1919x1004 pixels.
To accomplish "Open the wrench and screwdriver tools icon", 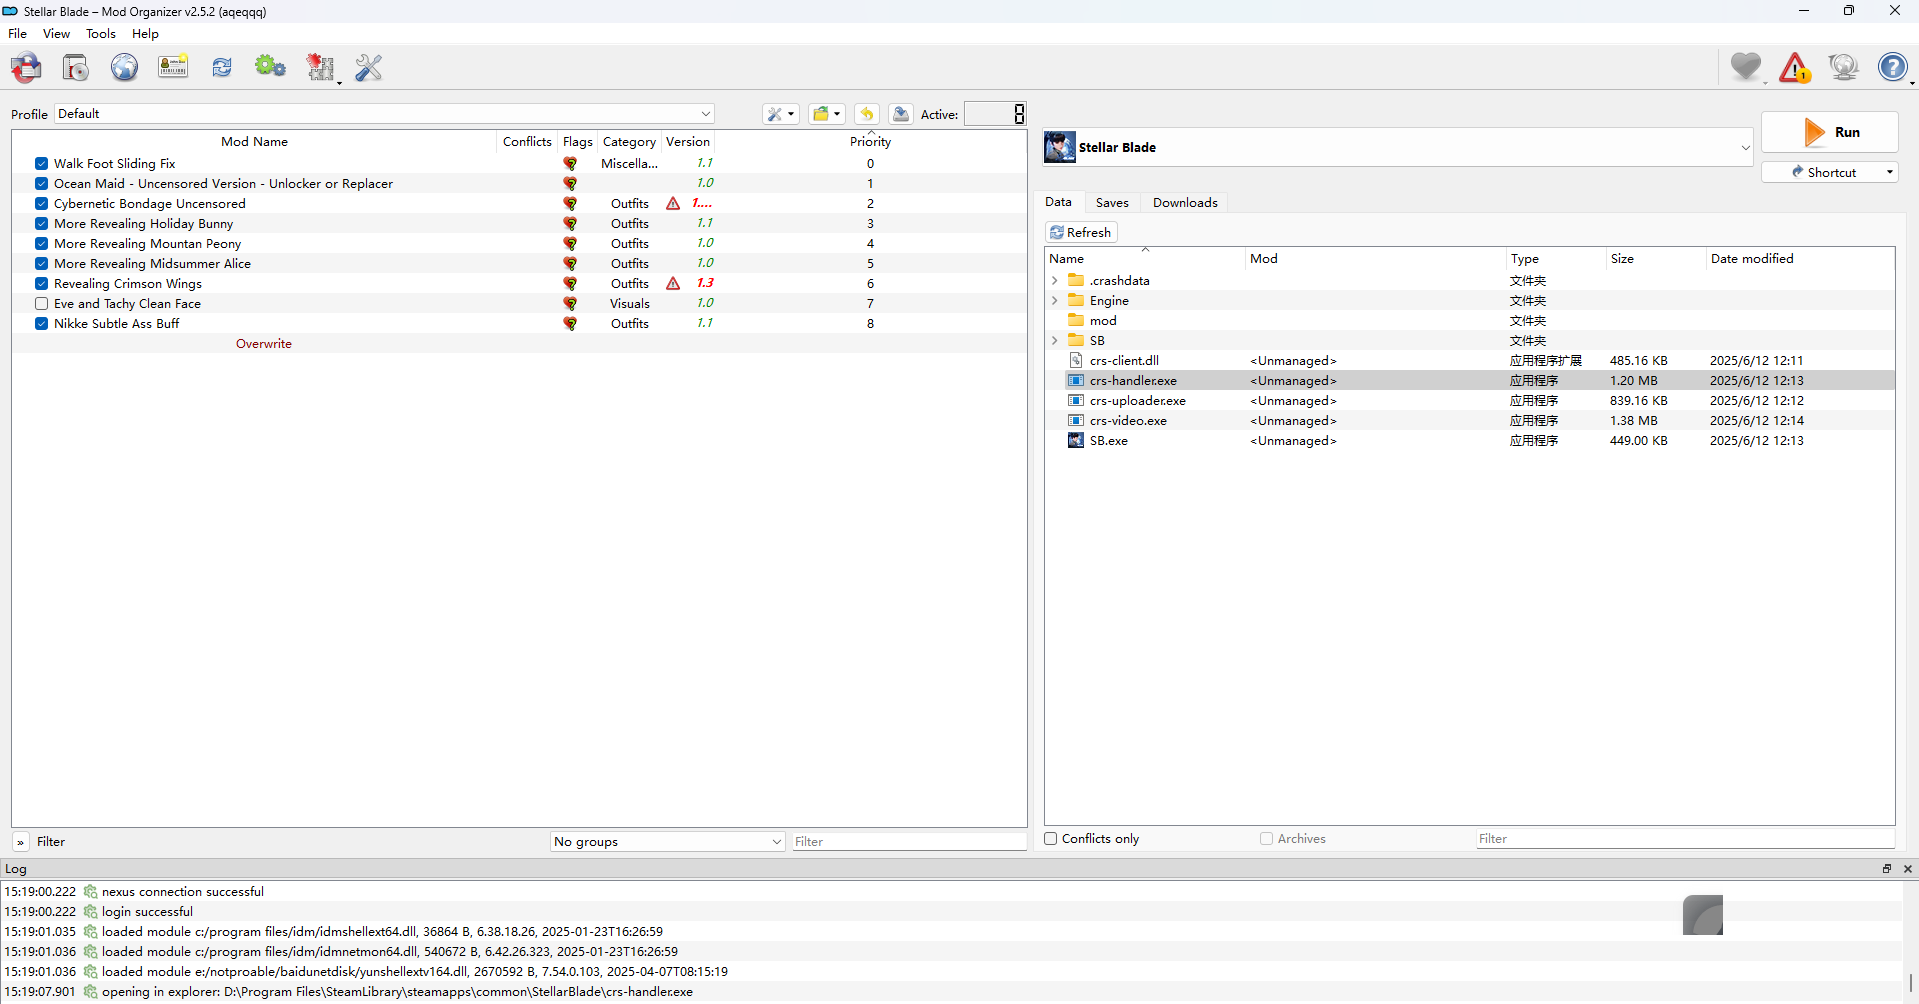I will pyautogui.click(x=368, y=67).
